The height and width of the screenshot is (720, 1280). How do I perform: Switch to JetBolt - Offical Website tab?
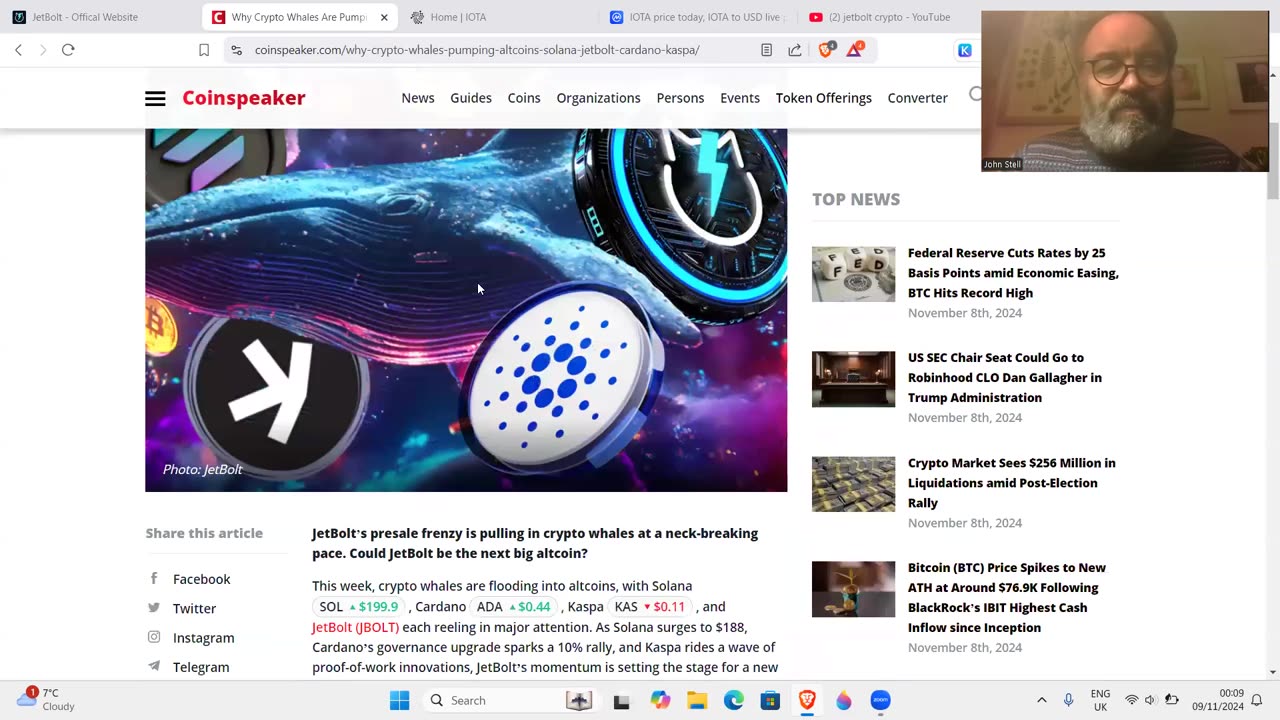coord(86,17)
